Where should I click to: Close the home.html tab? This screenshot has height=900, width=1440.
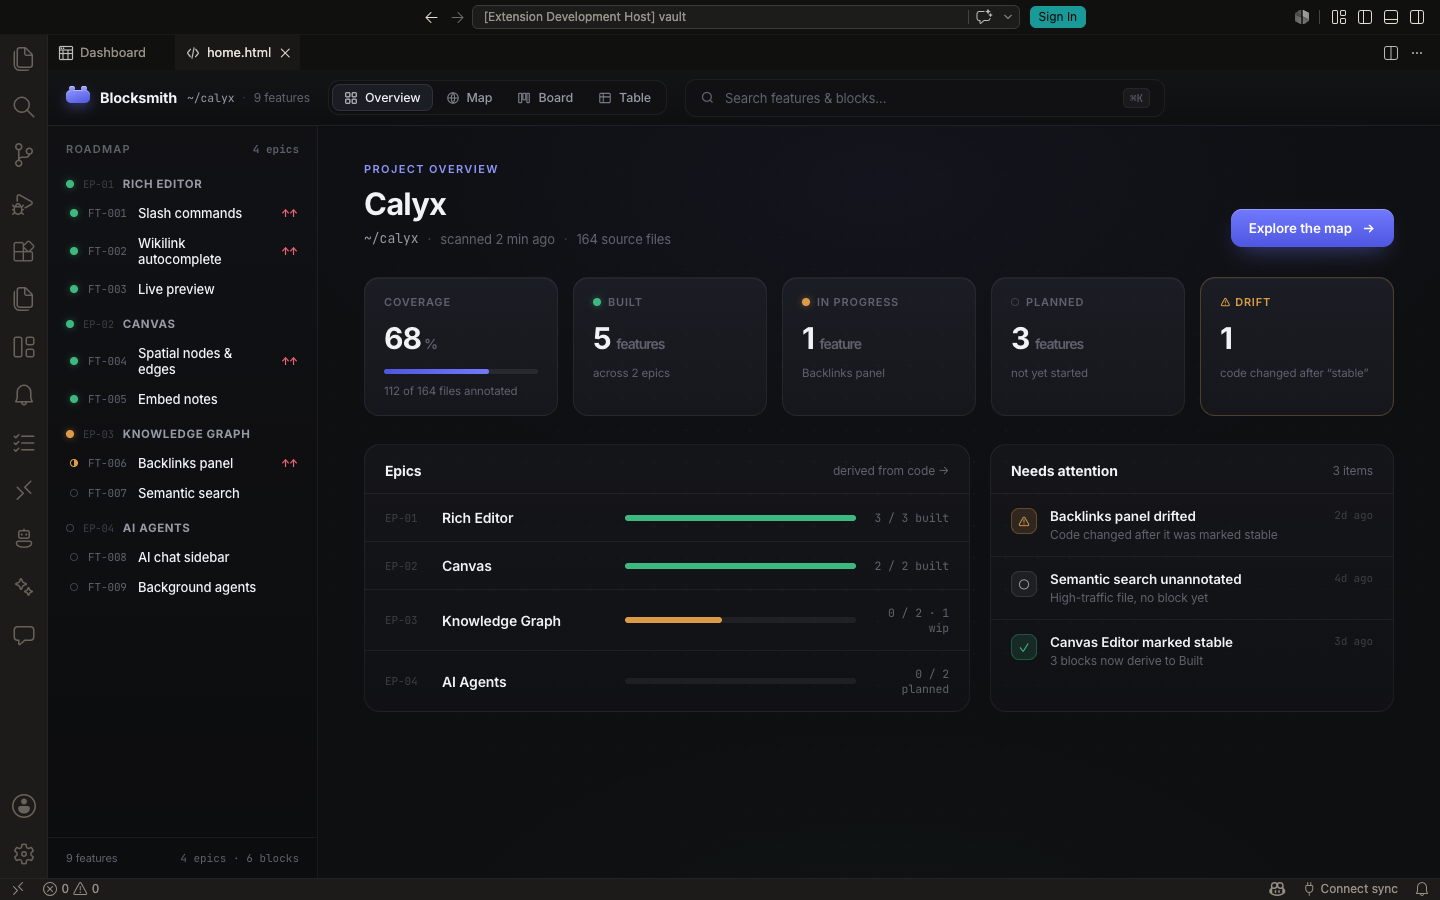(285, 53)
